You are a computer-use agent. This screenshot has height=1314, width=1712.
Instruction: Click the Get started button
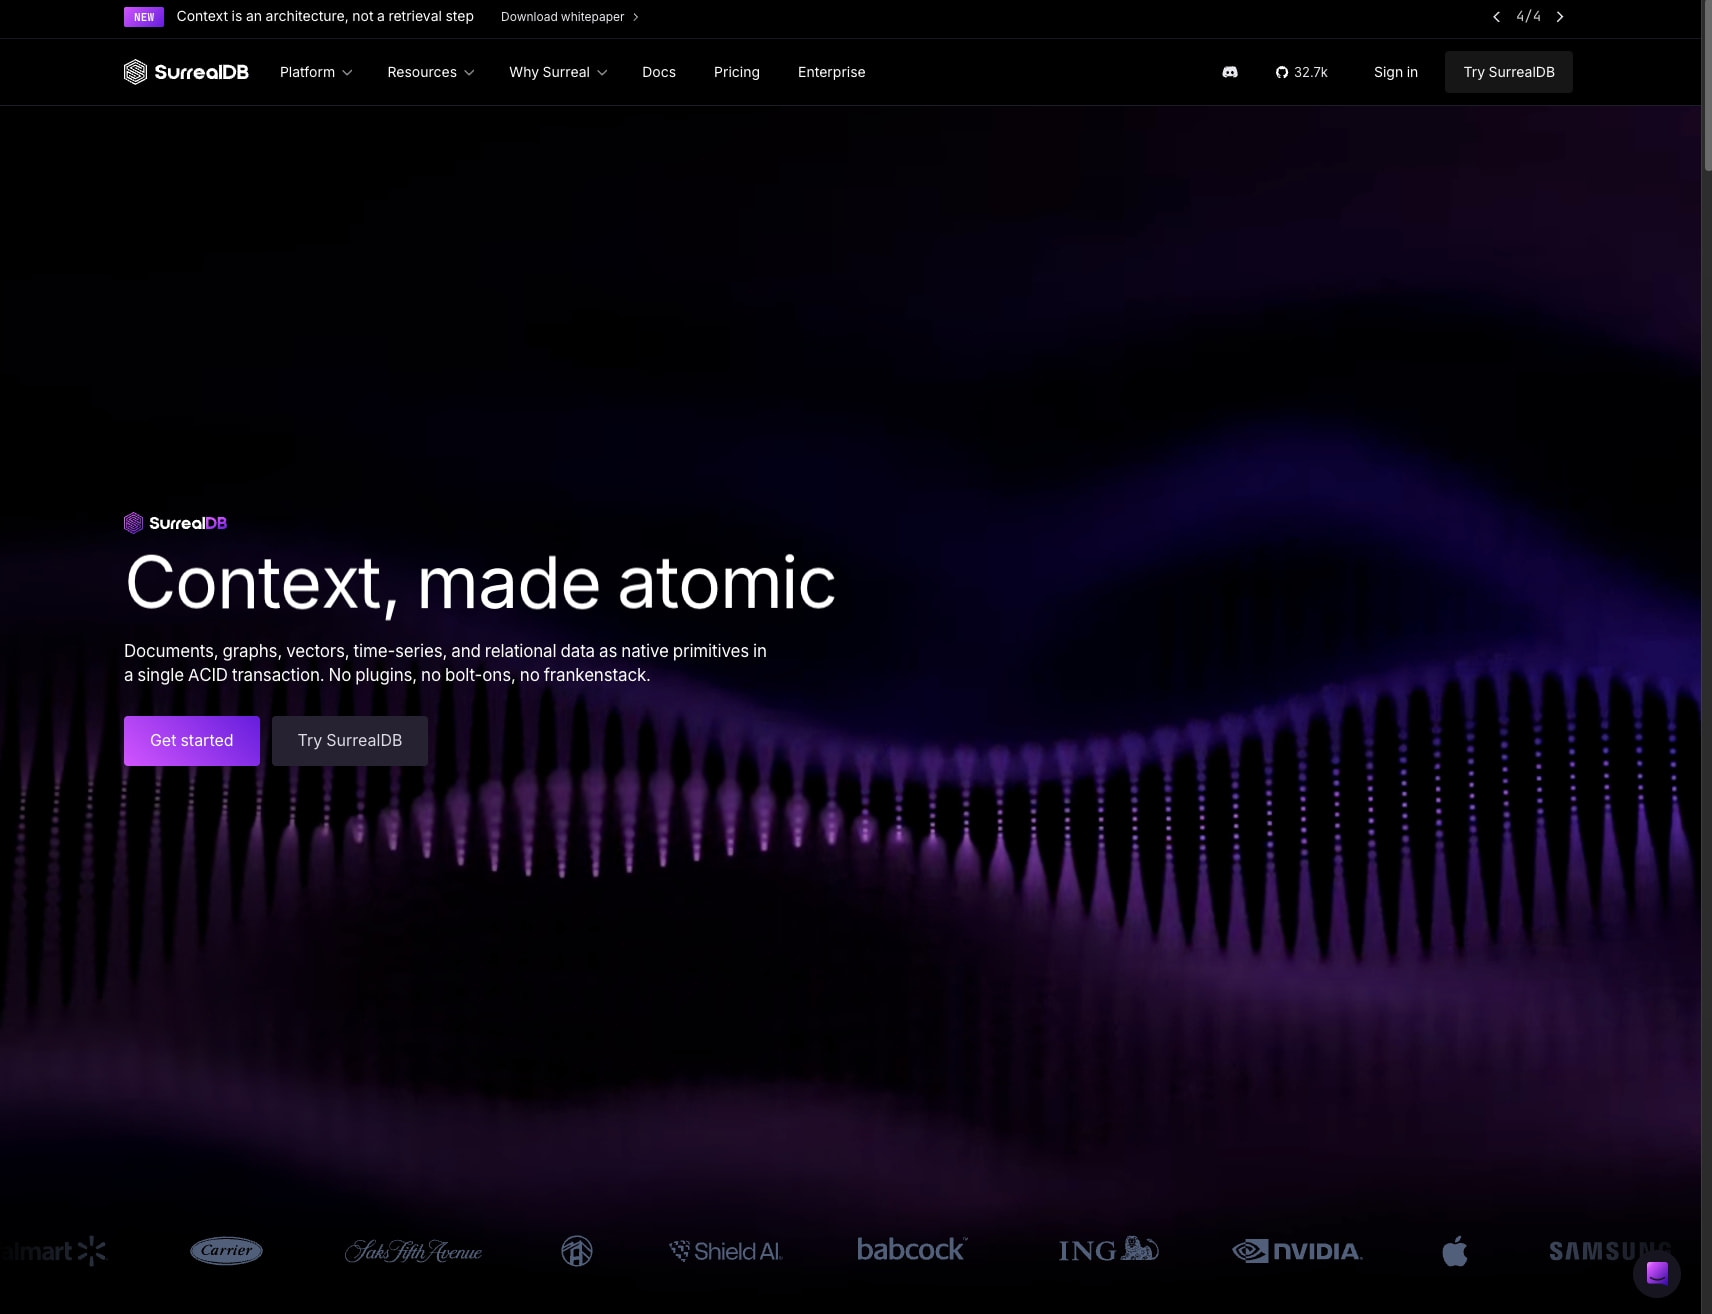point(192,741)
